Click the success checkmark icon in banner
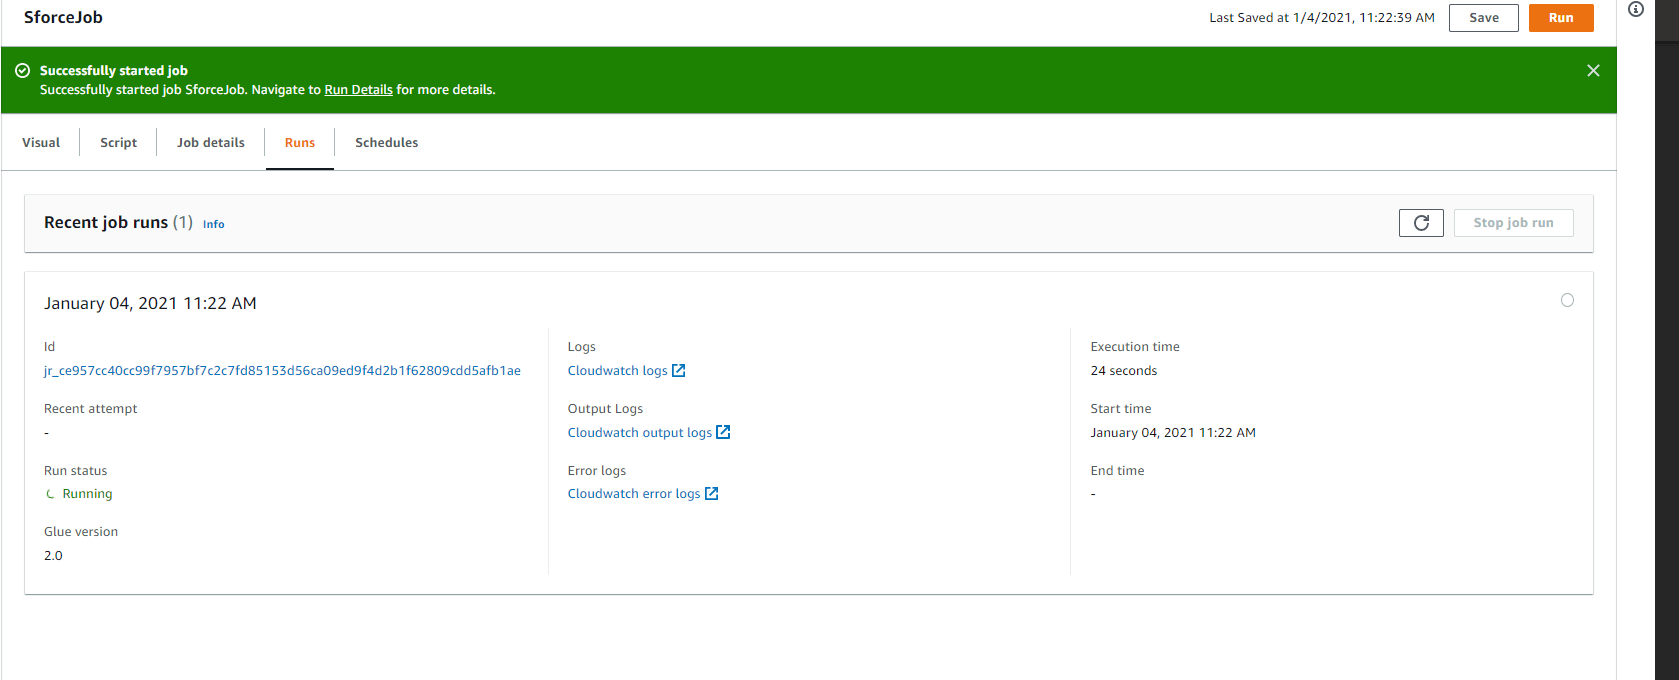 (x=22, y=71)
